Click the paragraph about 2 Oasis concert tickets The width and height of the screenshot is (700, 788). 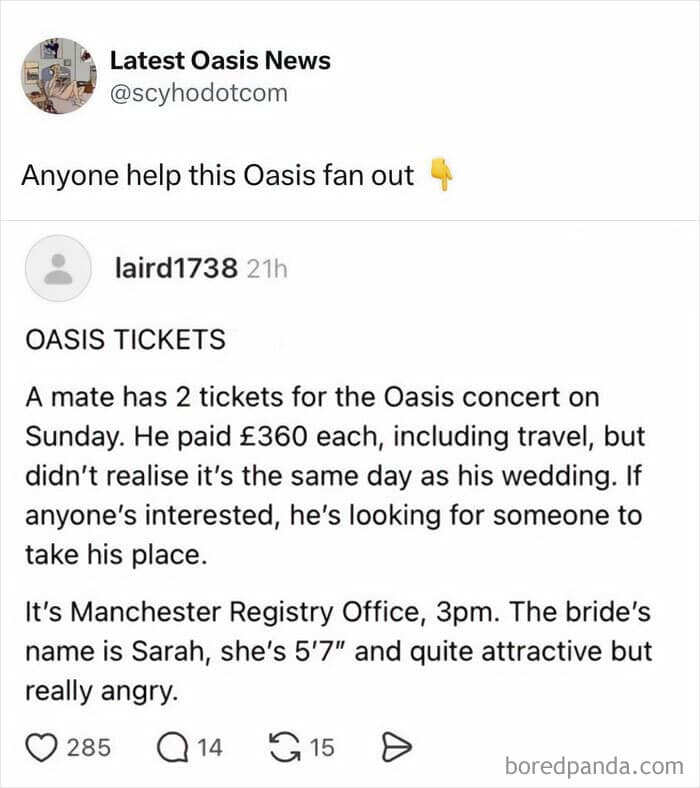335,475
